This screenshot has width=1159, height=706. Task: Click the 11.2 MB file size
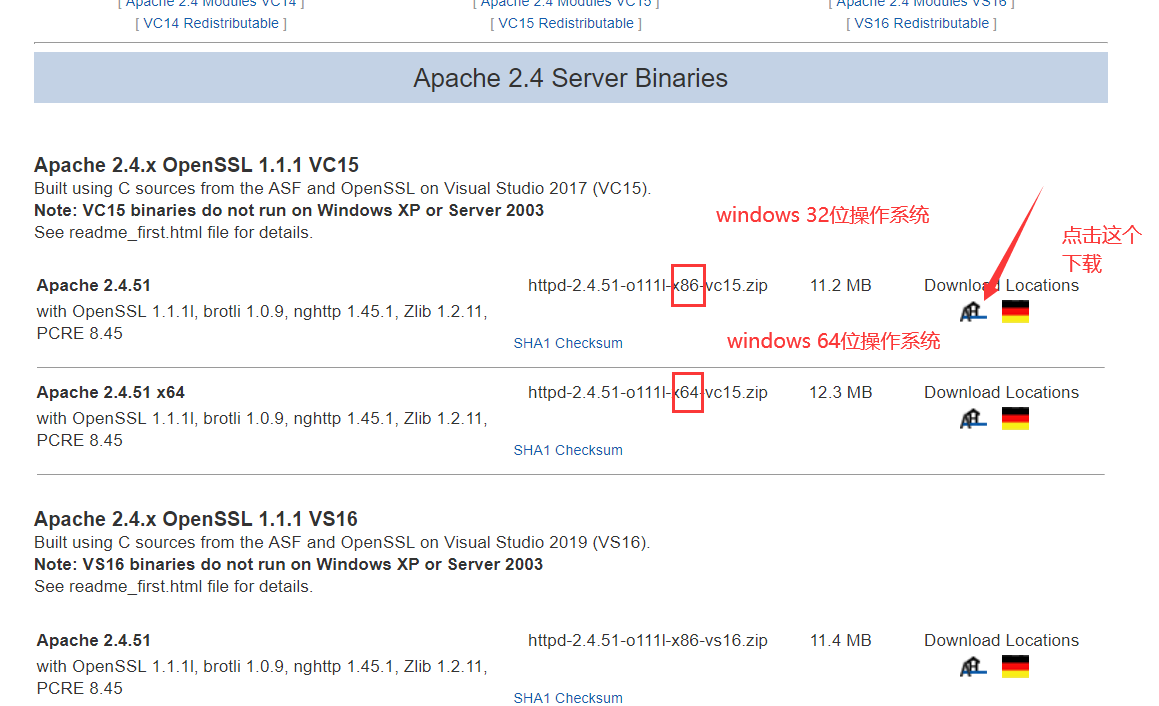(840, 285)
